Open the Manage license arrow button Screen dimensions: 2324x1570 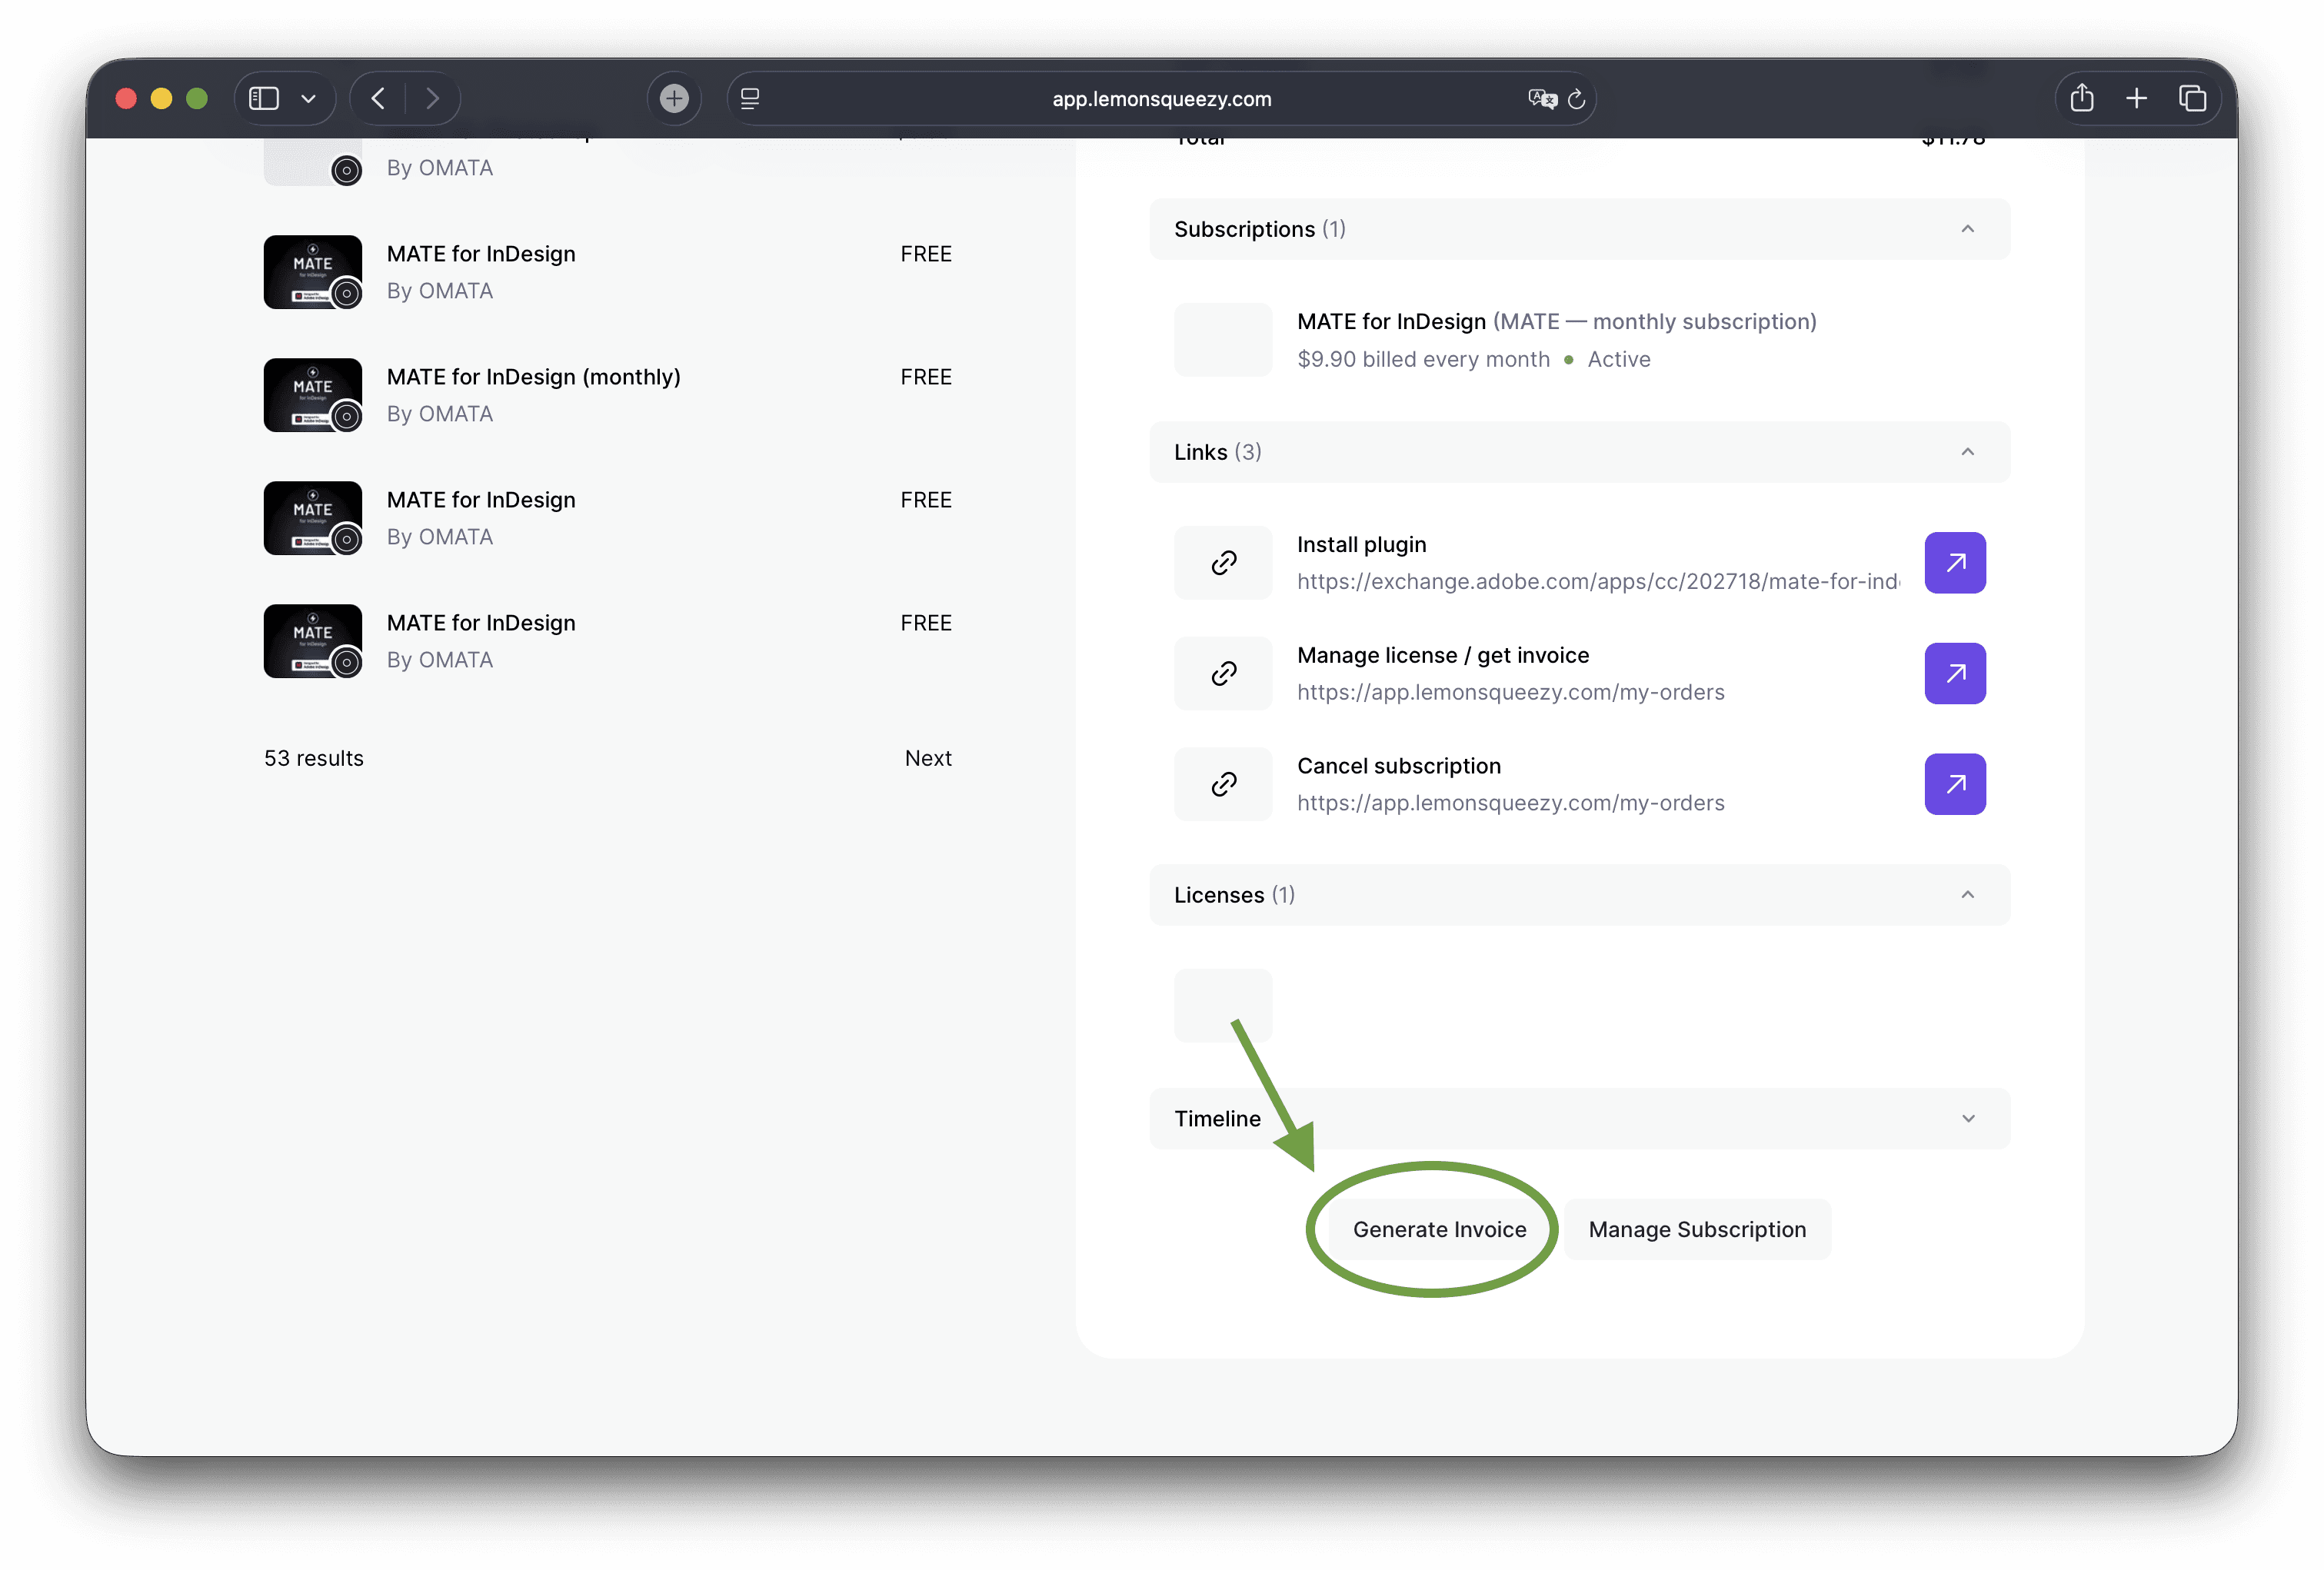tap(1954, 673)
